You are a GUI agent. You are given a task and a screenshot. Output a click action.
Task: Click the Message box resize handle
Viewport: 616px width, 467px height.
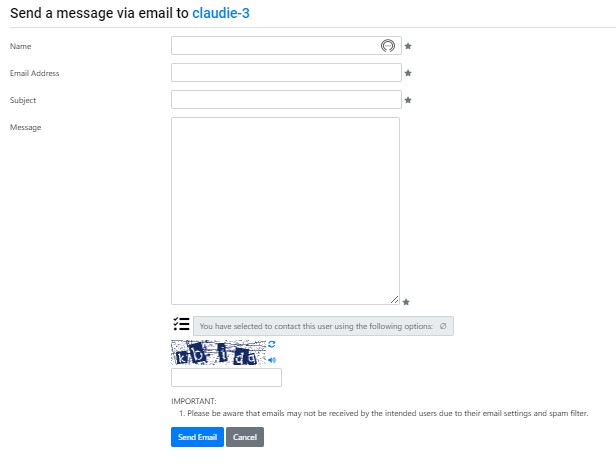tap(394, 300)
